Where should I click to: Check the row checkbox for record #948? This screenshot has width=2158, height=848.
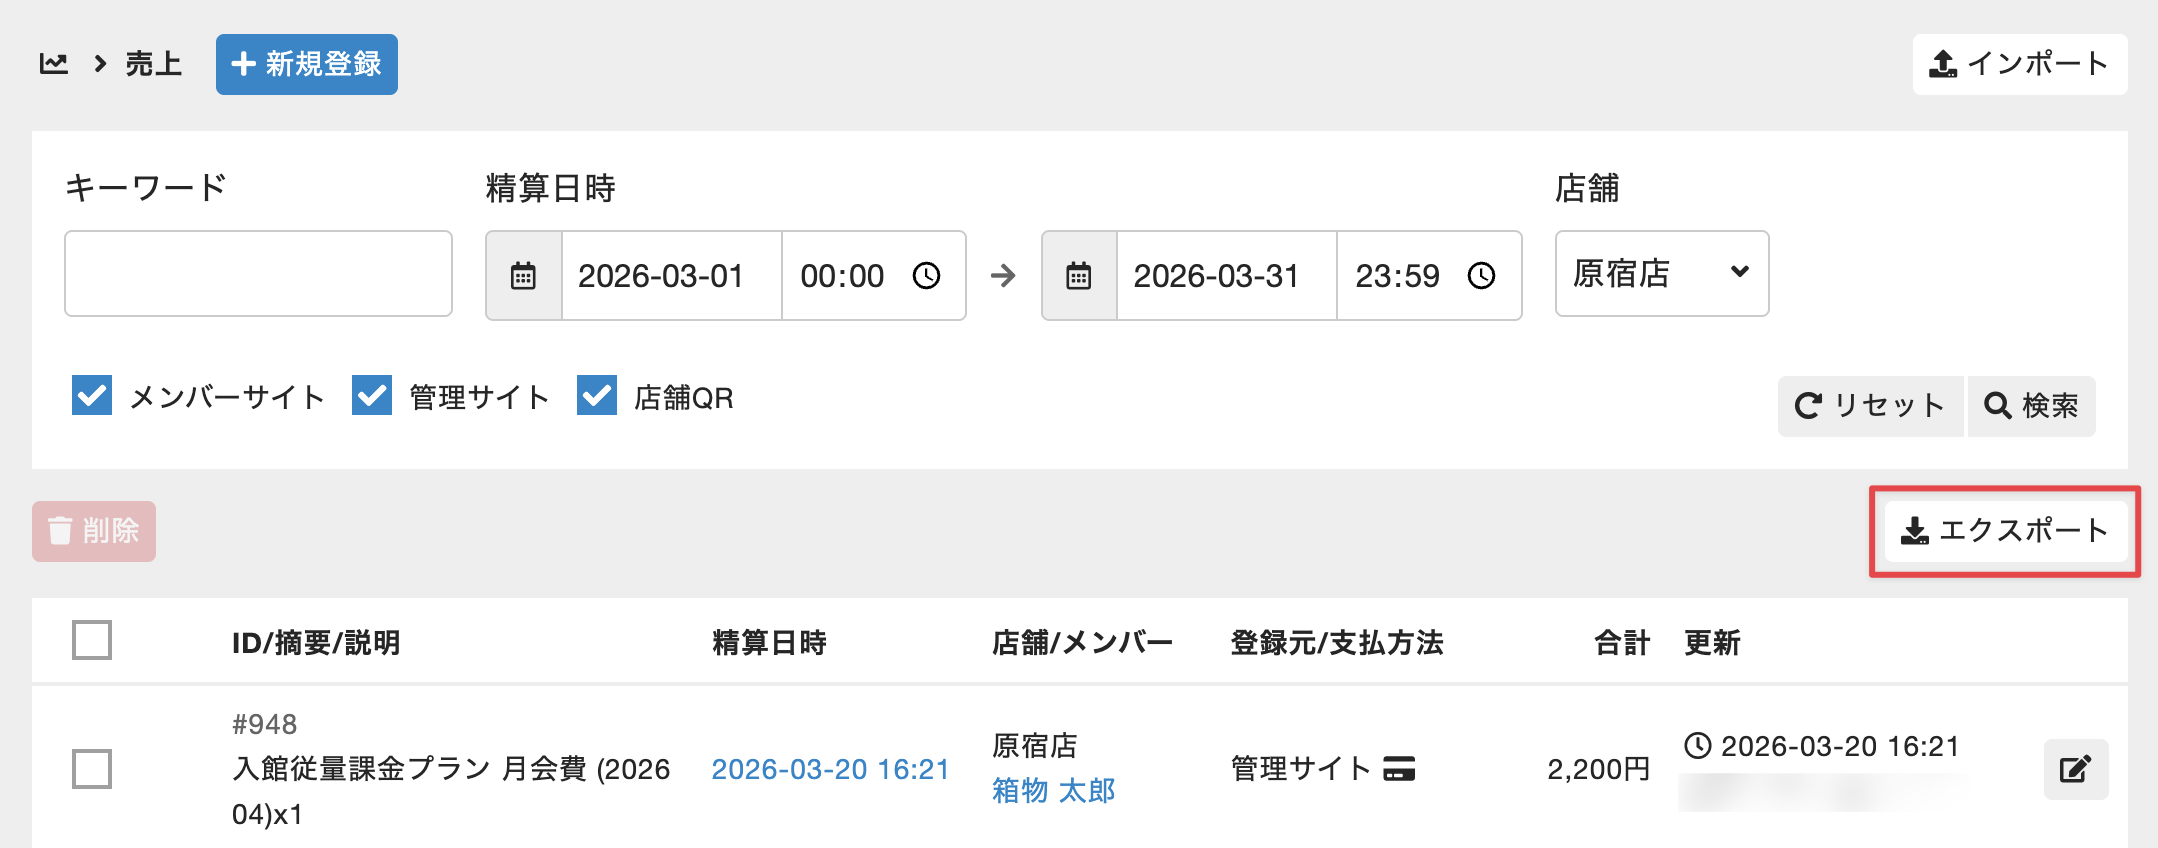(91, 769)
